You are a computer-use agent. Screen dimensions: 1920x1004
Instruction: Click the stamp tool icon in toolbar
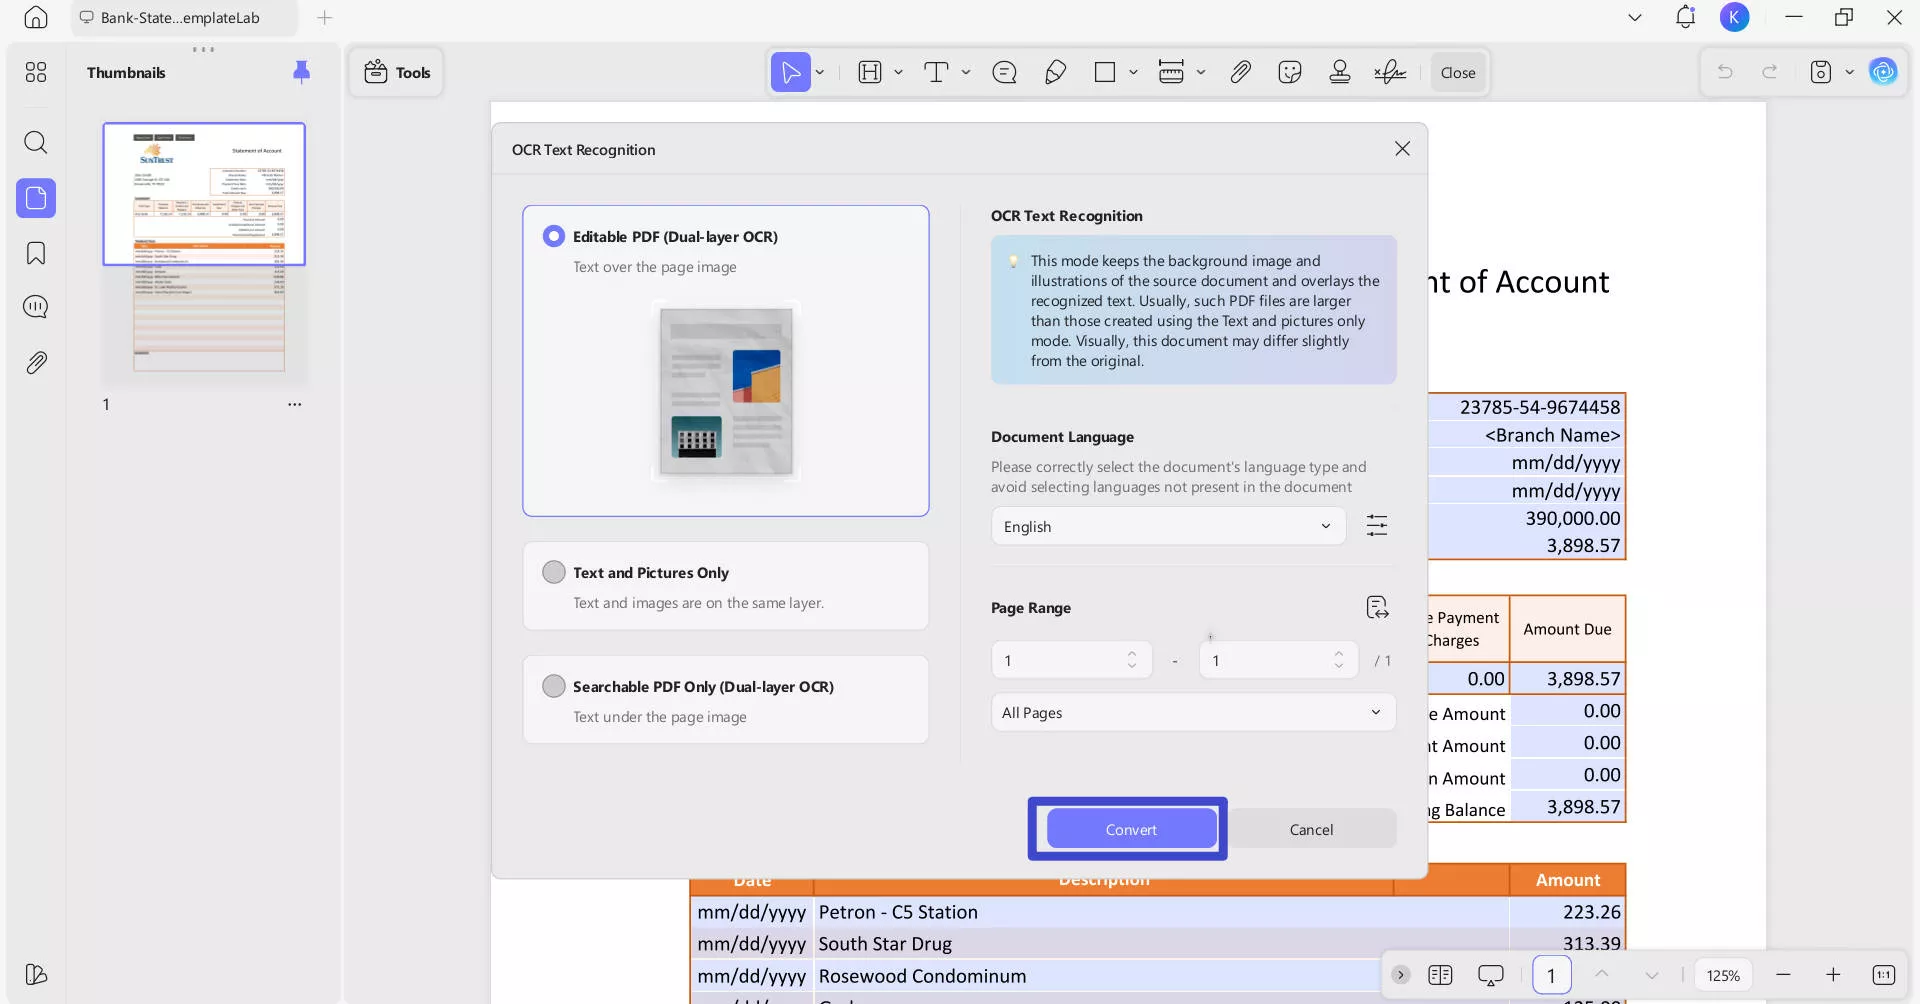coord(1339,72)
